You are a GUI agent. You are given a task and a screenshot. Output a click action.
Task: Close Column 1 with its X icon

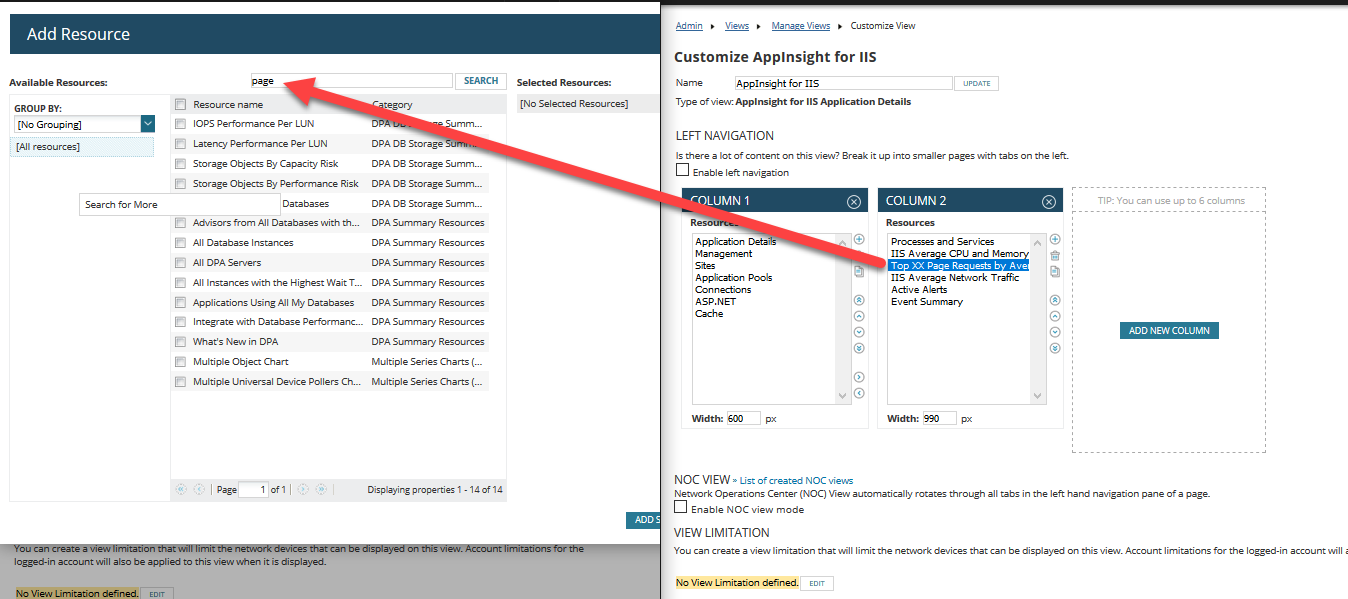853,201
